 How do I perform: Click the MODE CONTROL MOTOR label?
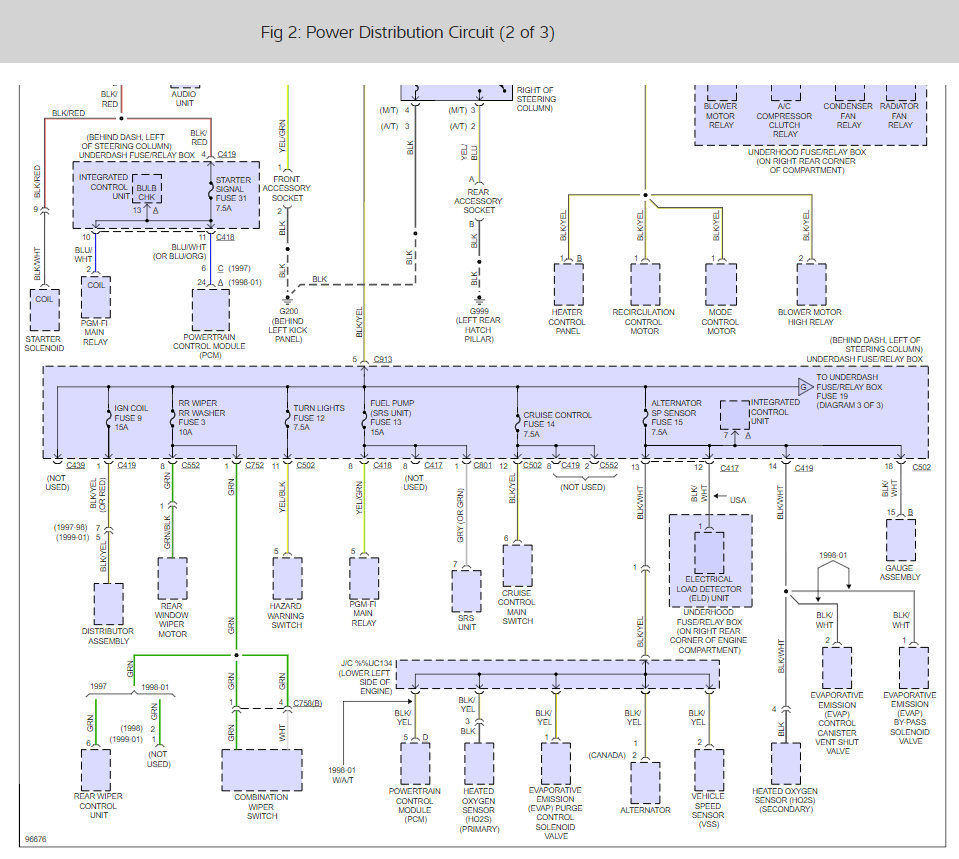point(720,322)
